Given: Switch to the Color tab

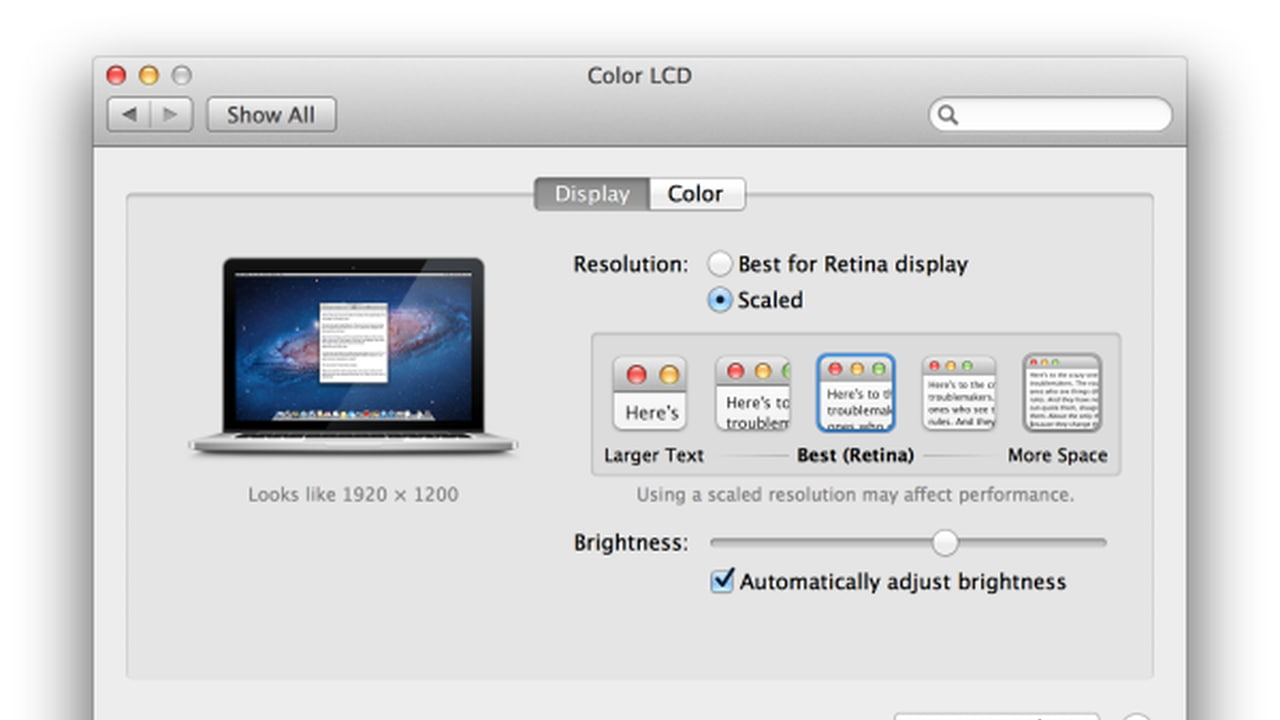Looking at the screenshot, I should coord(697,194).
